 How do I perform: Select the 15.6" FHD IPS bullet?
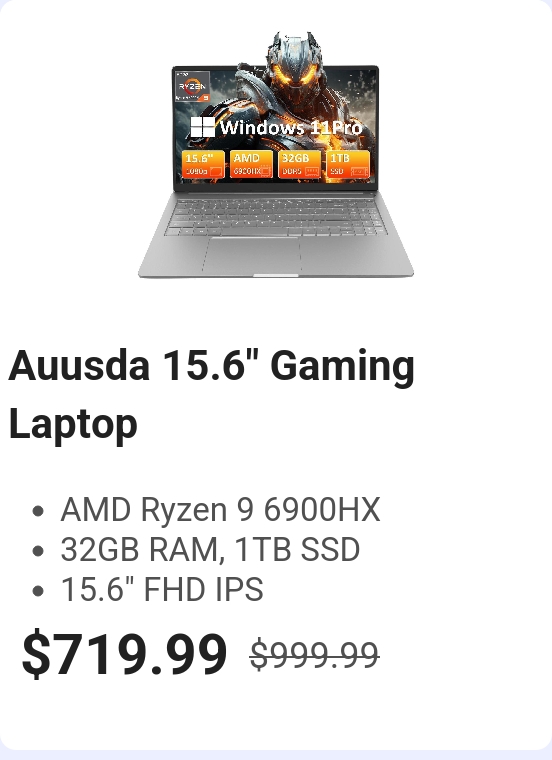point(162,589)
